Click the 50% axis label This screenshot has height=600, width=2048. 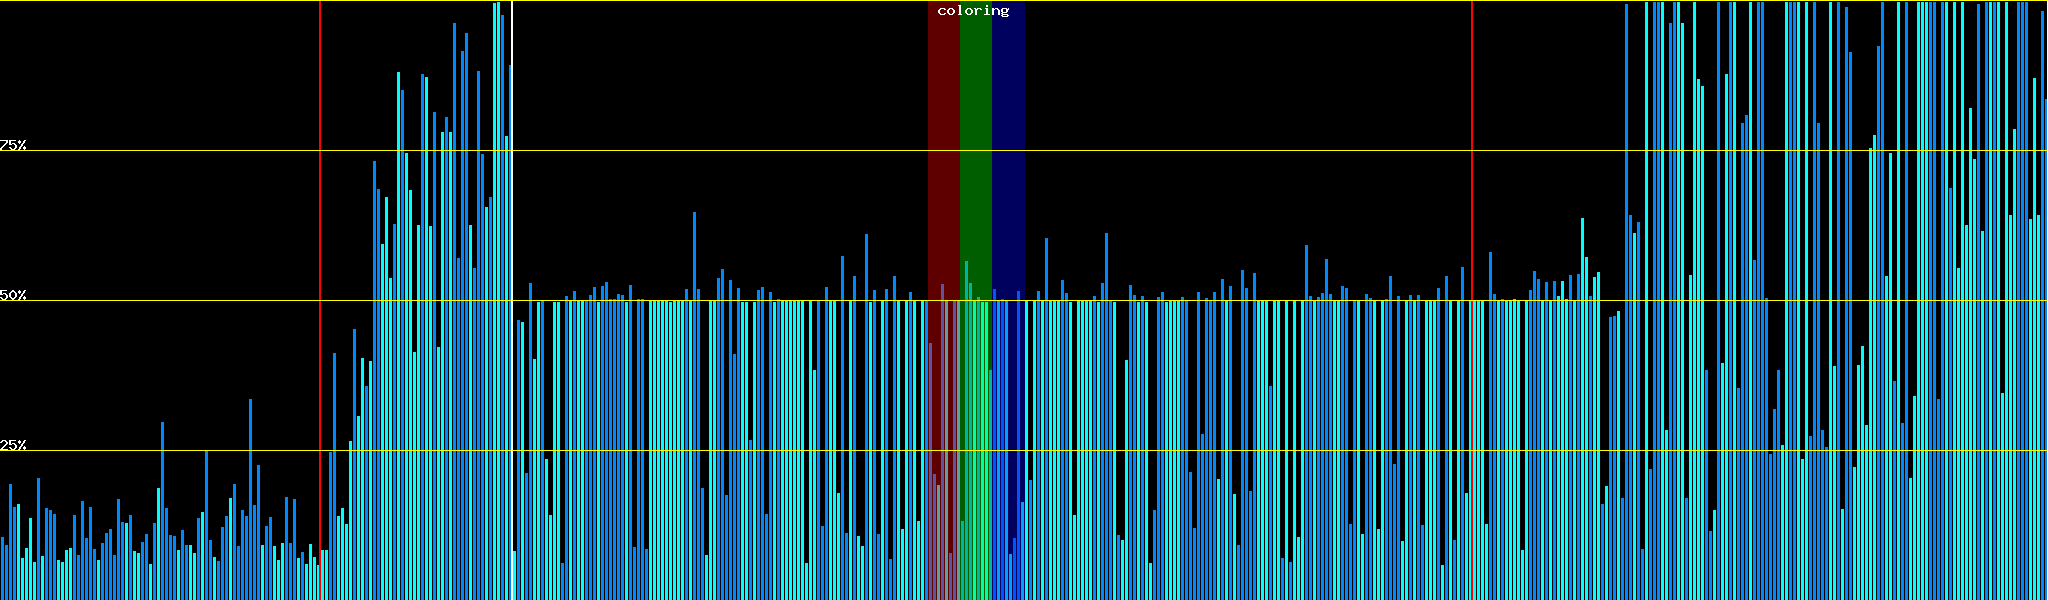[13, 295]
